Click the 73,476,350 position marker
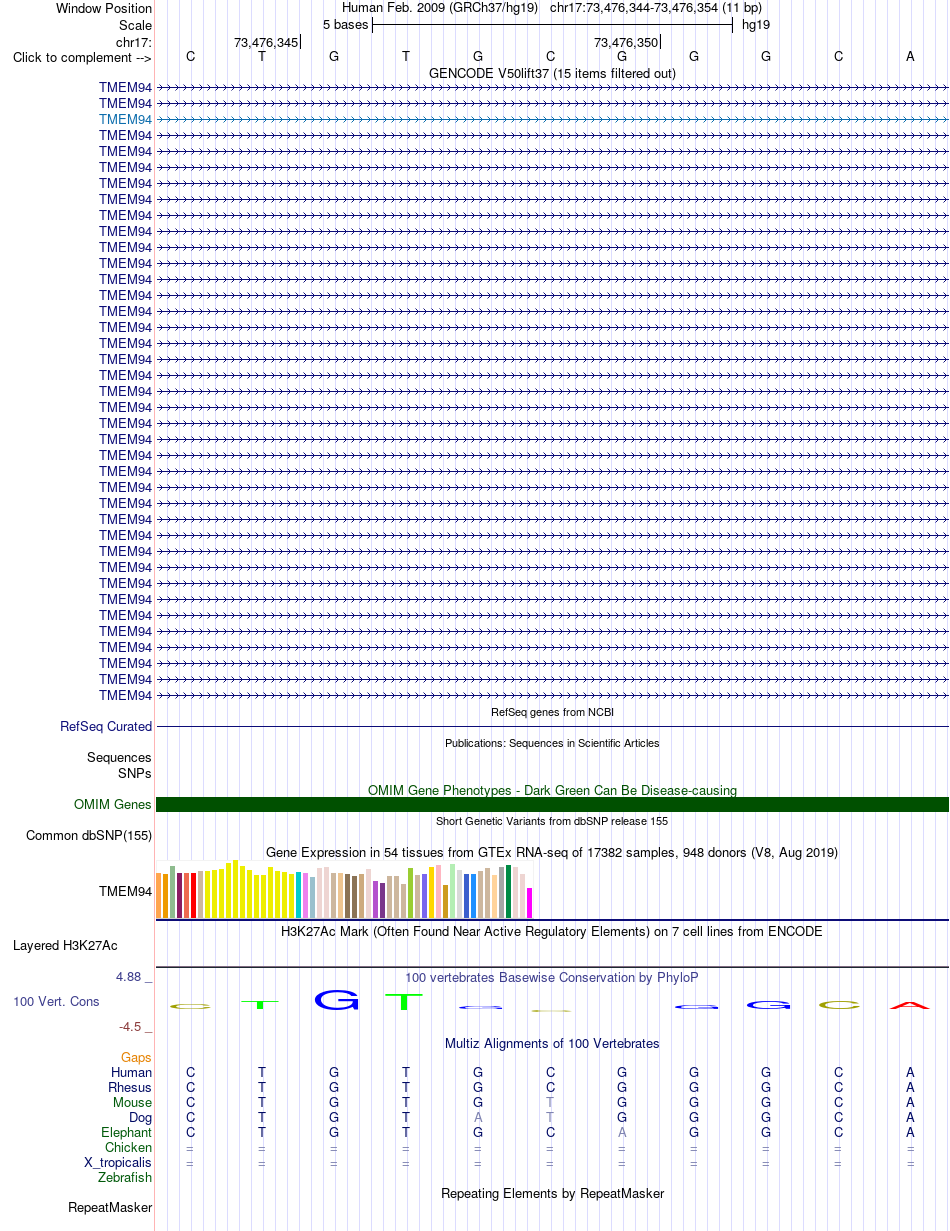The height and width of the screenshot is (1231, 950). [626, 42]
